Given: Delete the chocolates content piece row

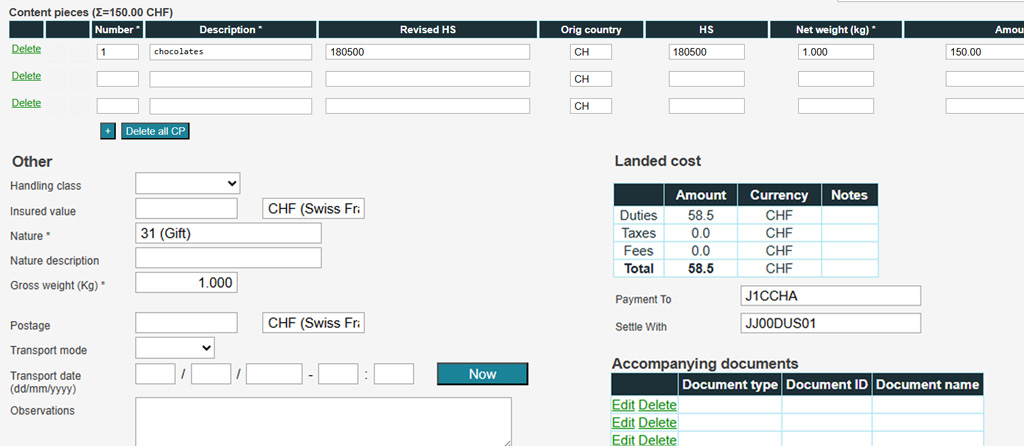Looking at the screenshot, I should pyautogui.click(x=26, y=49).
